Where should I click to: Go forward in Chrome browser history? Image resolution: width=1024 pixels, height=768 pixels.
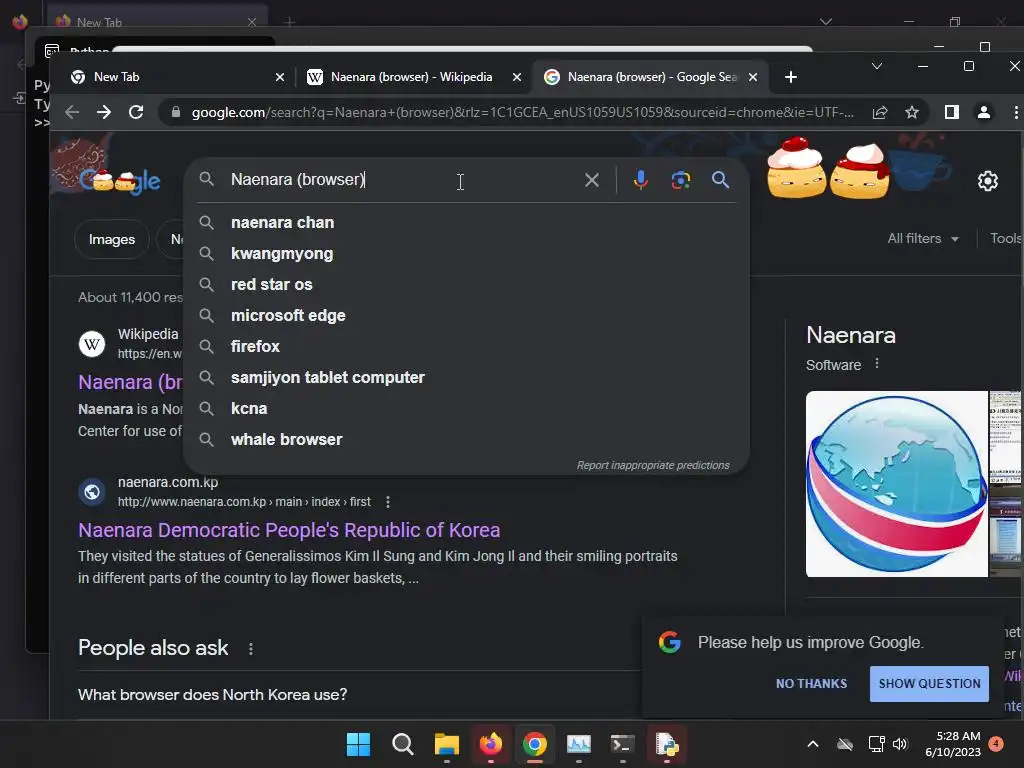[x=104, y=112]
